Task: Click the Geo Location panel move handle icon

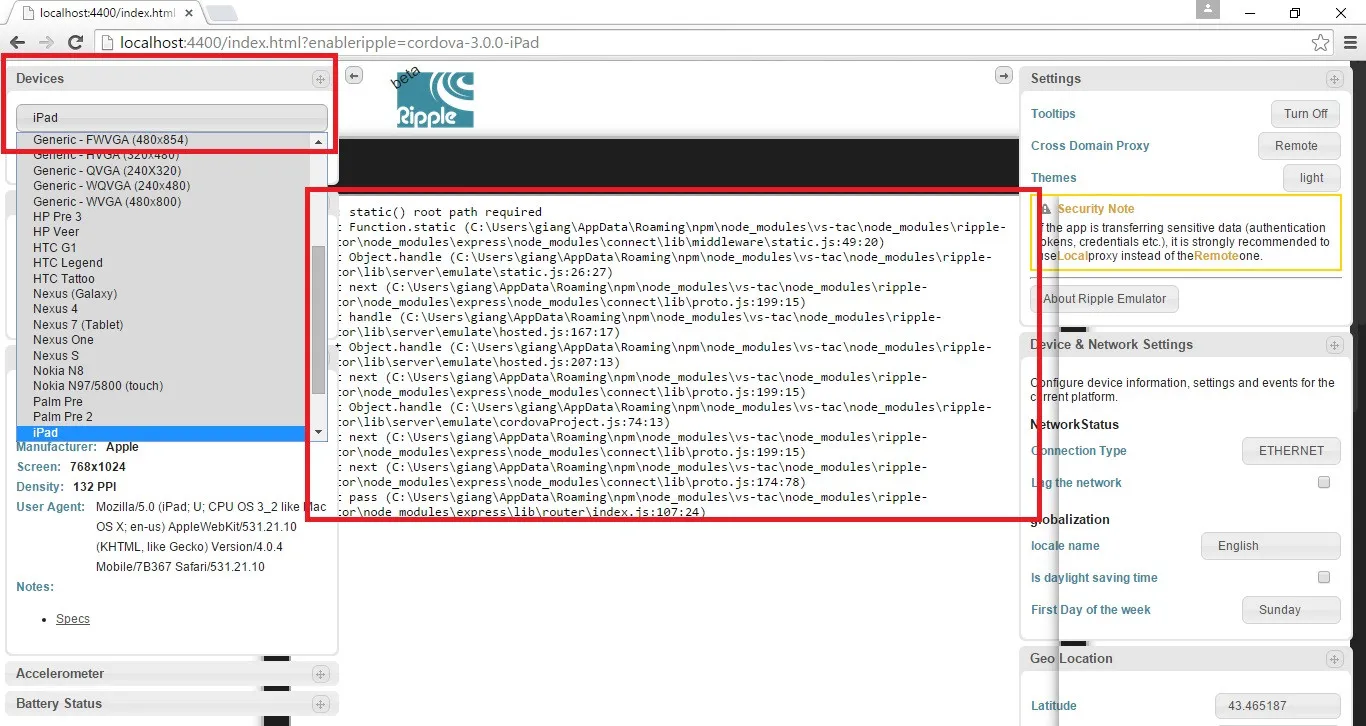Action: pyautogui.click(x=1334, y=659)
